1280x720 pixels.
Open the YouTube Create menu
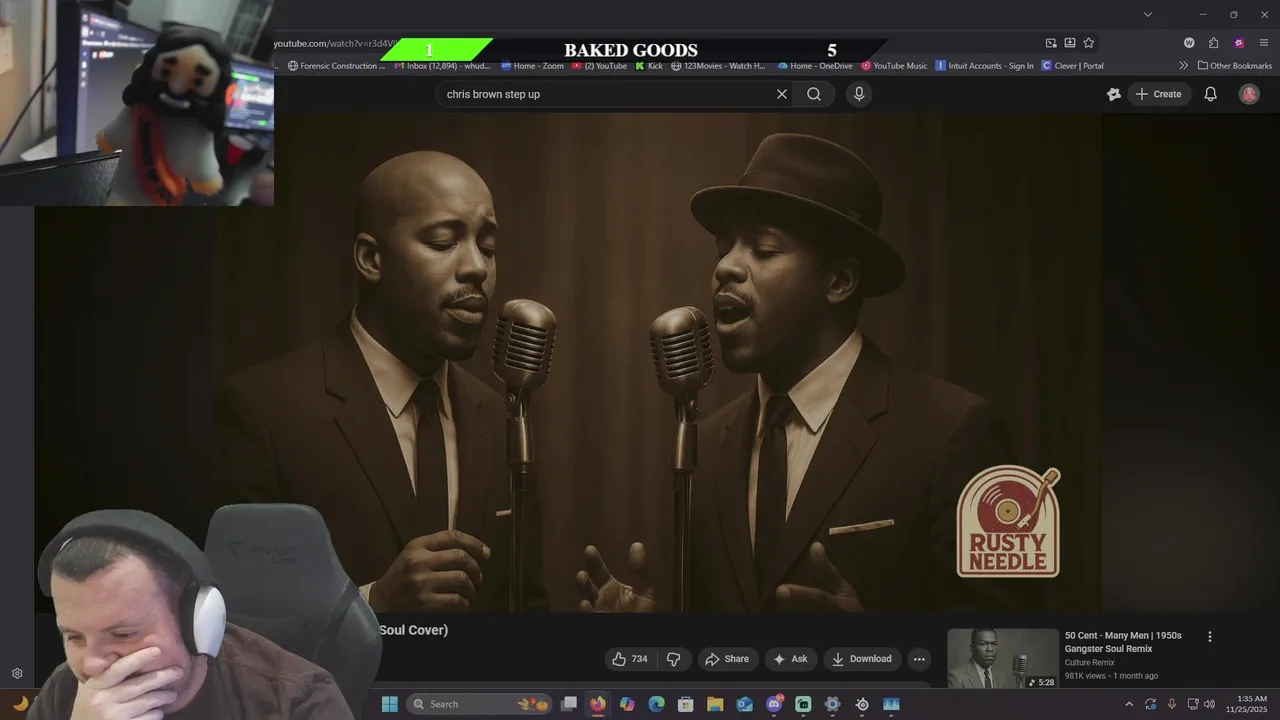click(x=1158, y=94)
